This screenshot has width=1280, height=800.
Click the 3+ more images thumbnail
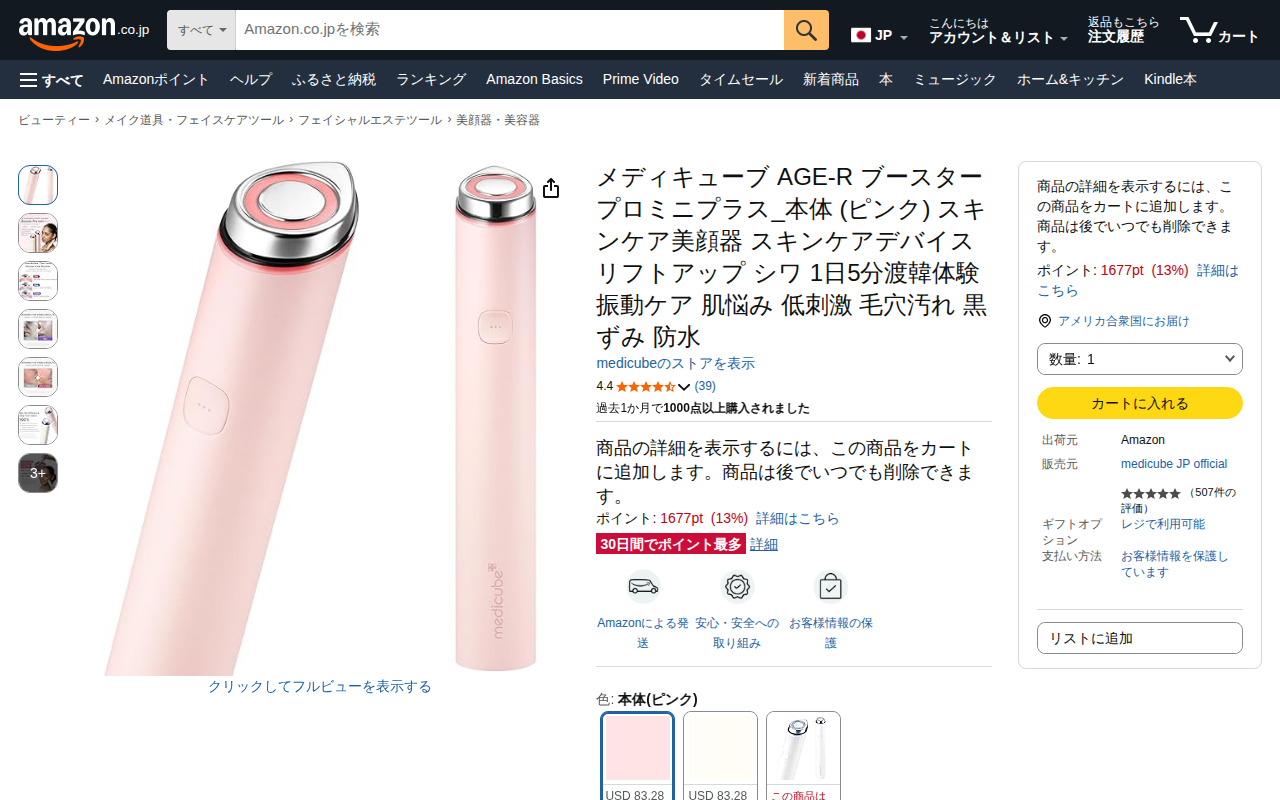pos(38,473)
